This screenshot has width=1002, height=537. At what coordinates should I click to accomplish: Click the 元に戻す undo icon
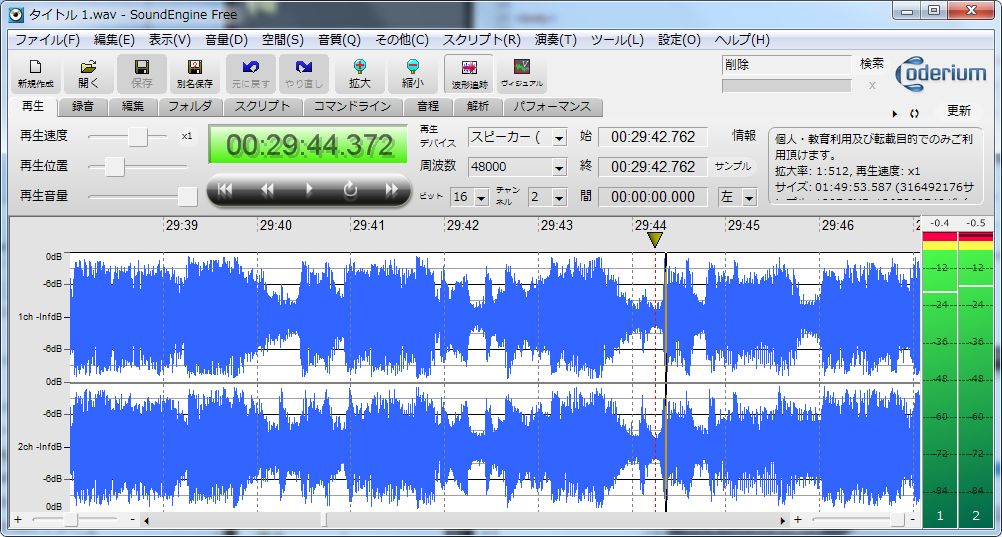point(250,74)
